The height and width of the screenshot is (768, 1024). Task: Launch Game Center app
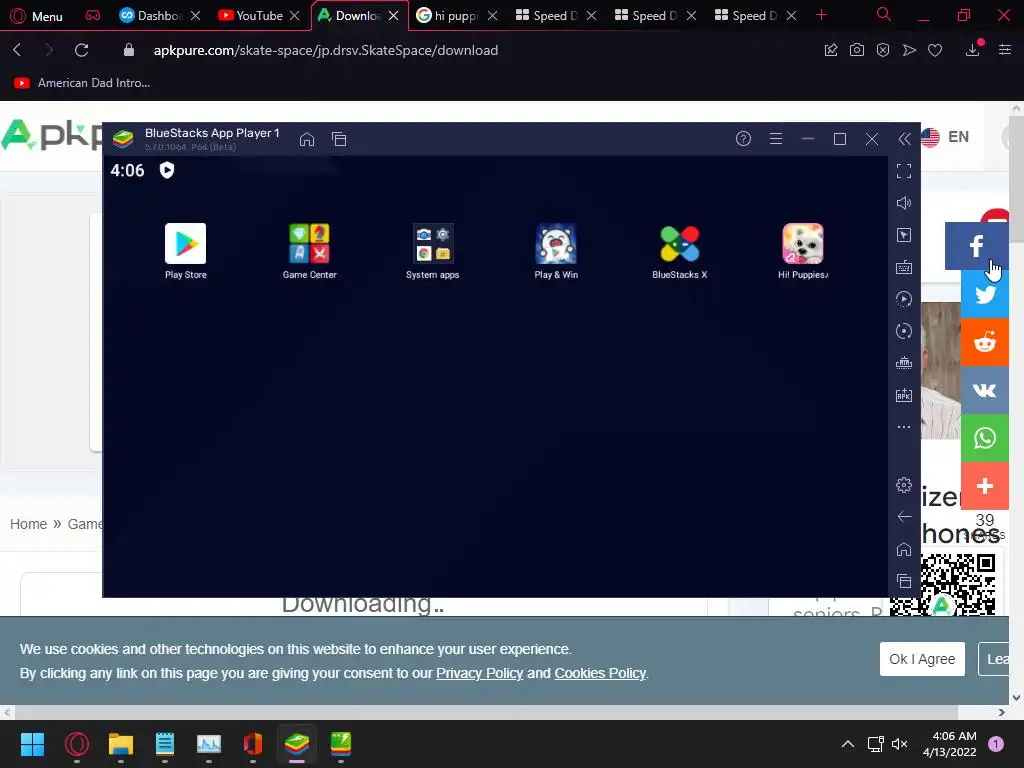click(310, 251)
